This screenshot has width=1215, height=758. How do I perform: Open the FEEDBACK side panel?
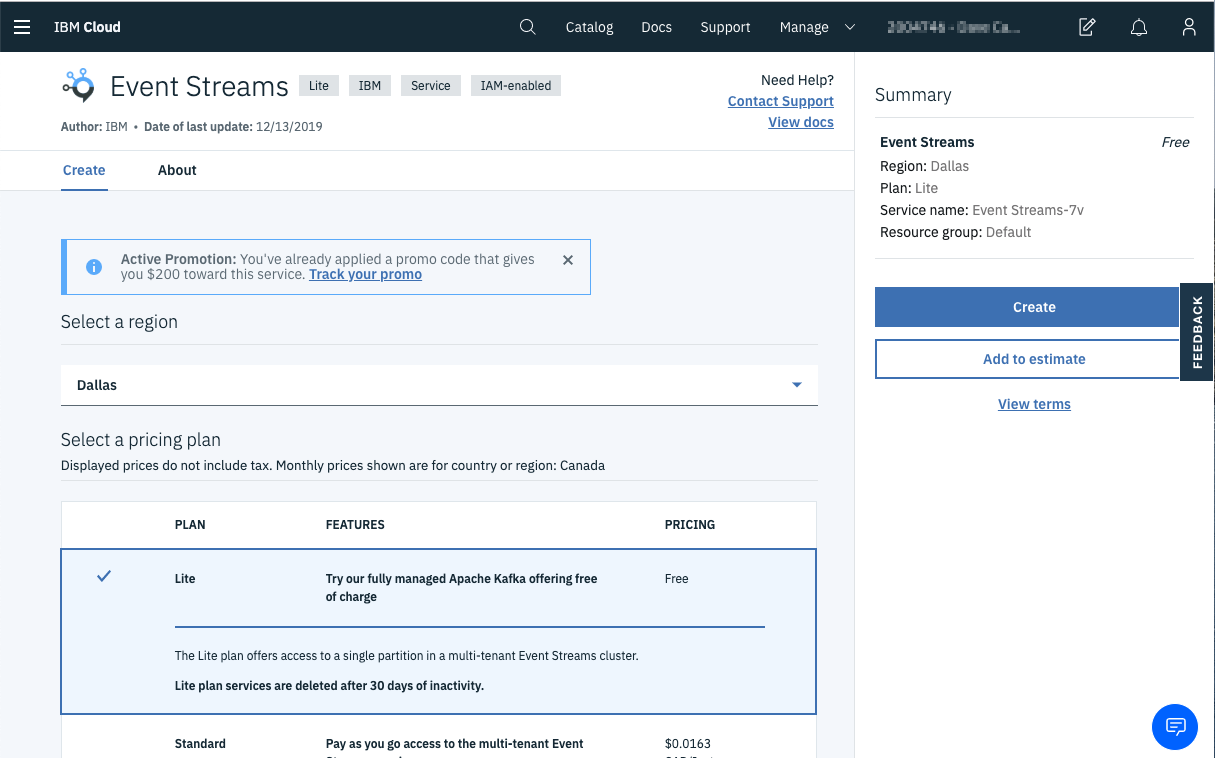(1196, 332)
